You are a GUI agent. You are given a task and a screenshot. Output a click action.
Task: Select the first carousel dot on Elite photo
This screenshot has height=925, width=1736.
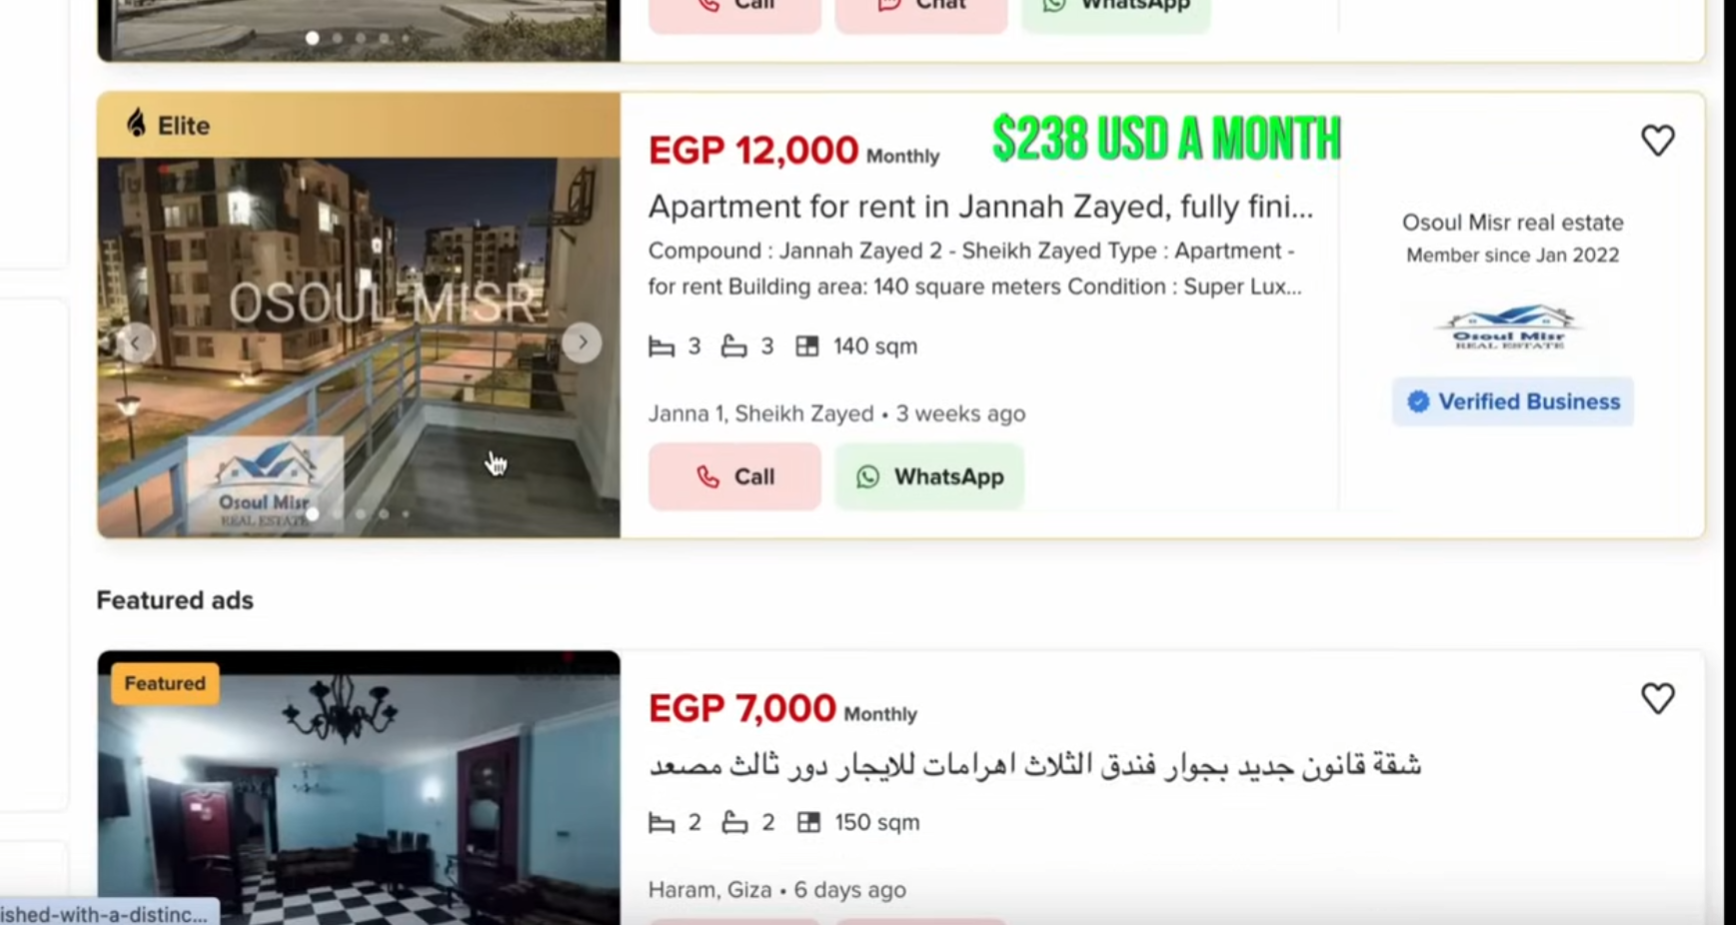tap(313, 514)
